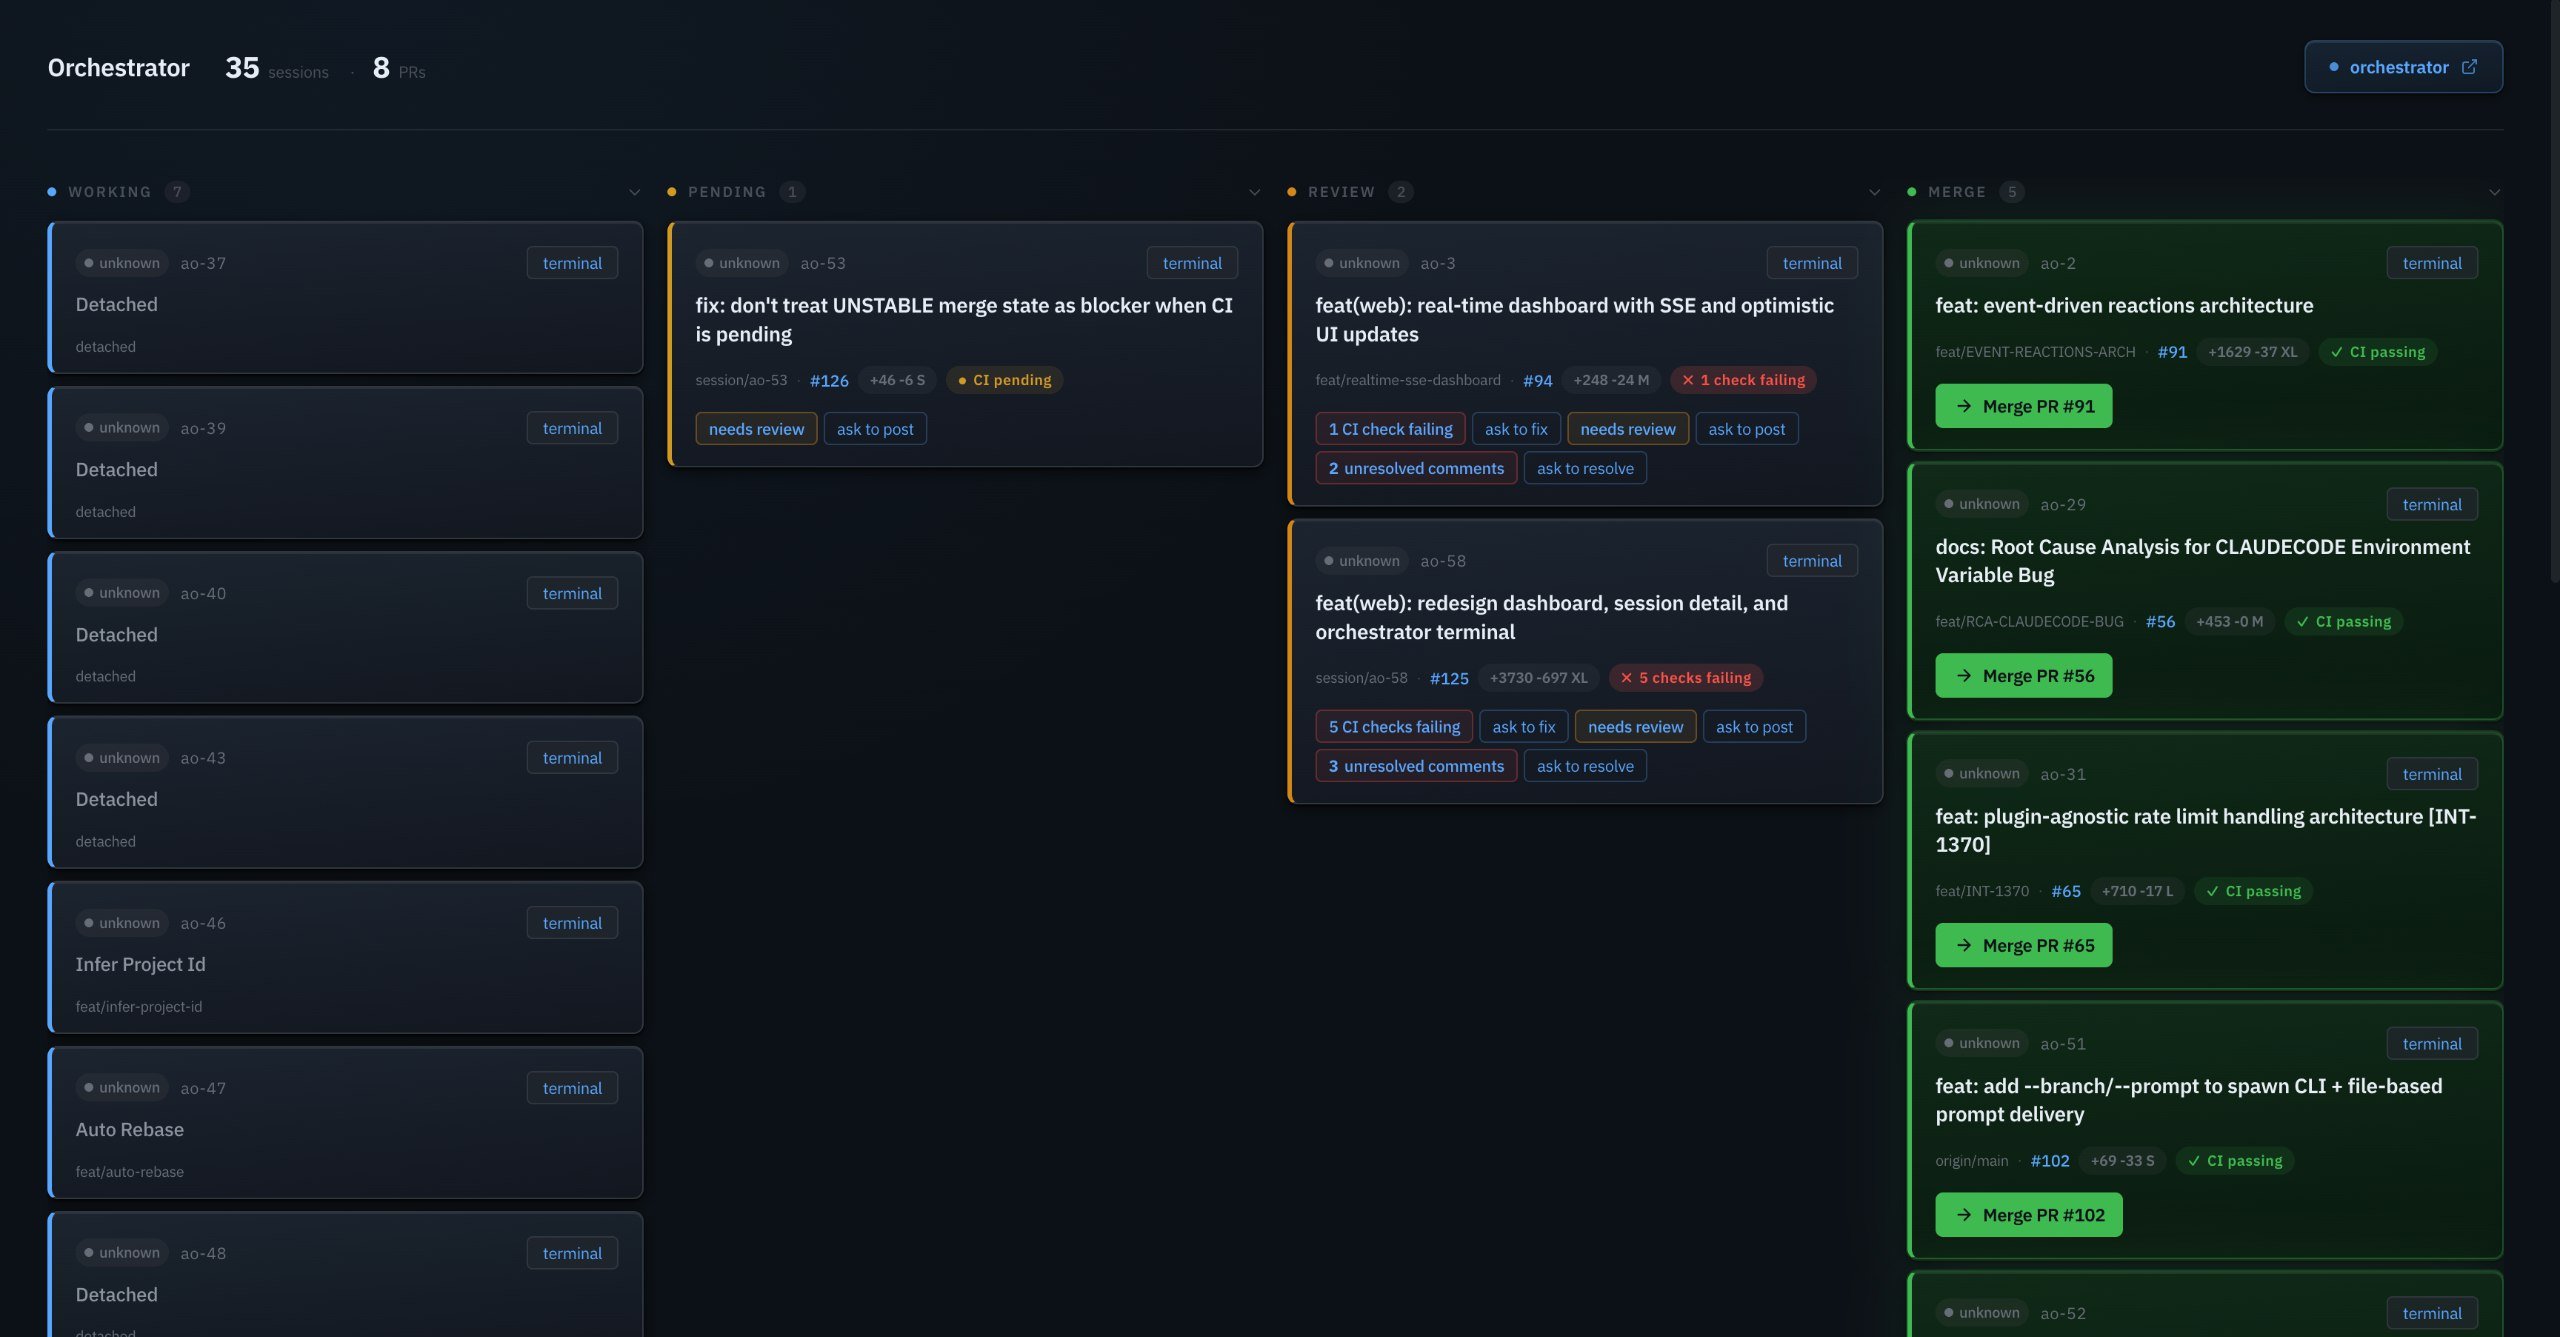This screenshot has height=1337, width=2560.
Task: Click the unknown status dot on ao-37
Action: [89, 263]
